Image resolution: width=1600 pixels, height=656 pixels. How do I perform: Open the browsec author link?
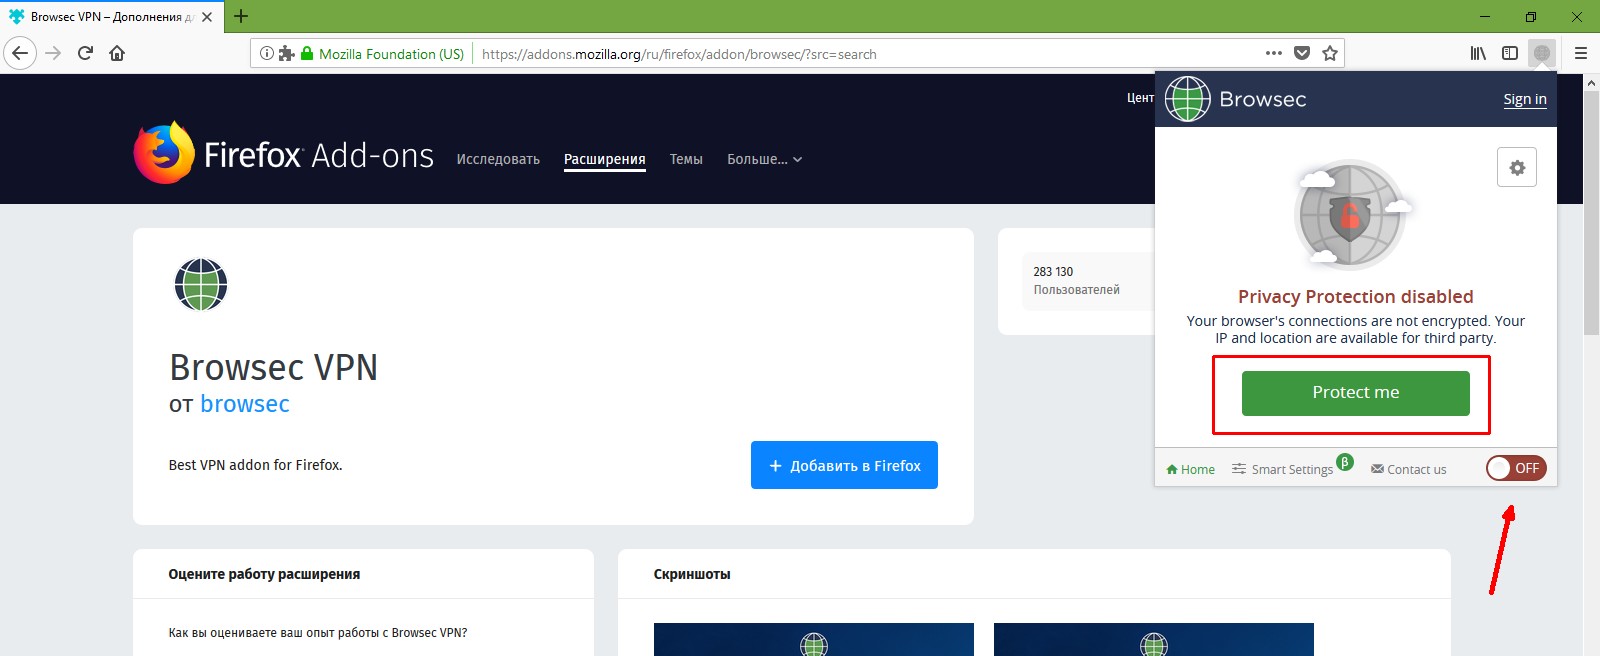click(x=245, y=404)
